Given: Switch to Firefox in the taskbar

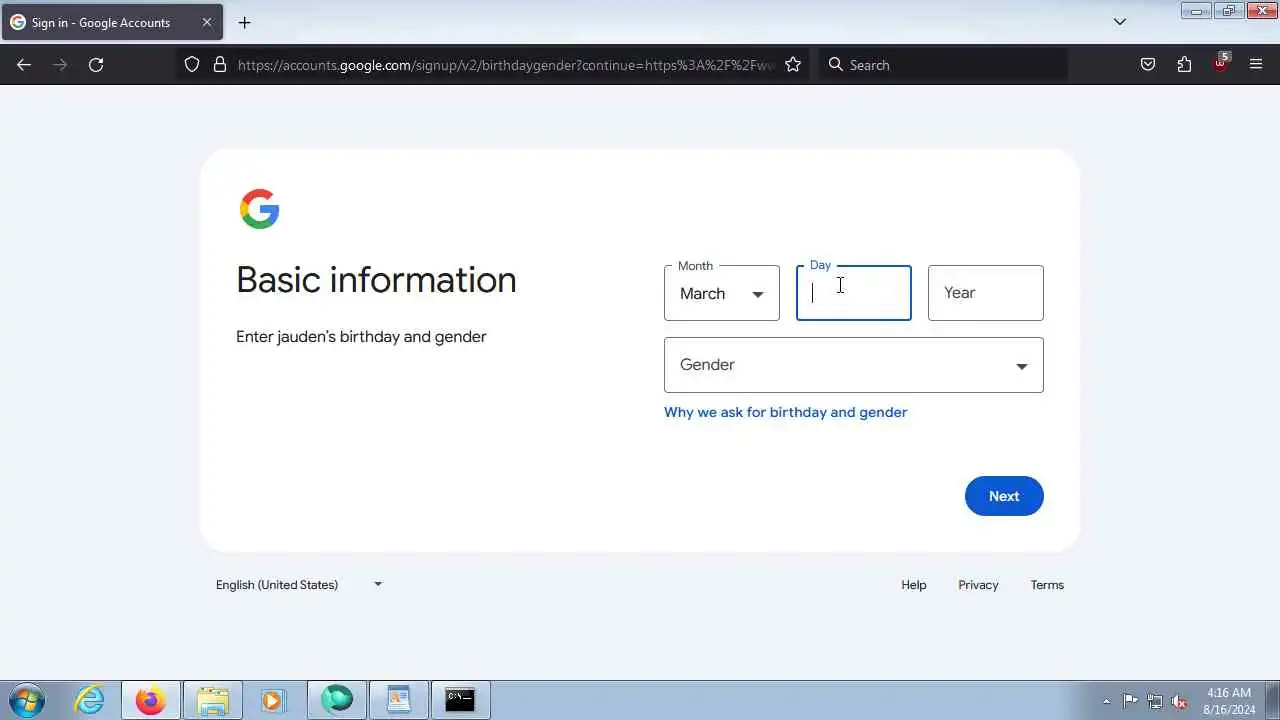Looking at the screenshot, I should point(151,700).
